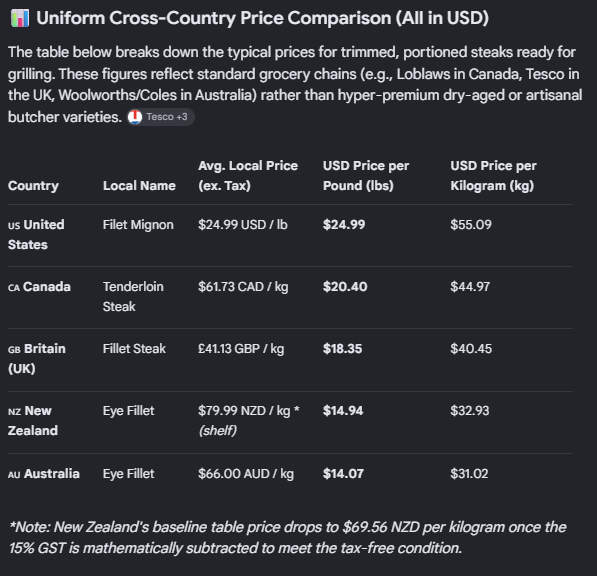Select the Tenderloin Steak cell for Canada
597x576 pixels.
pos(133,297)
